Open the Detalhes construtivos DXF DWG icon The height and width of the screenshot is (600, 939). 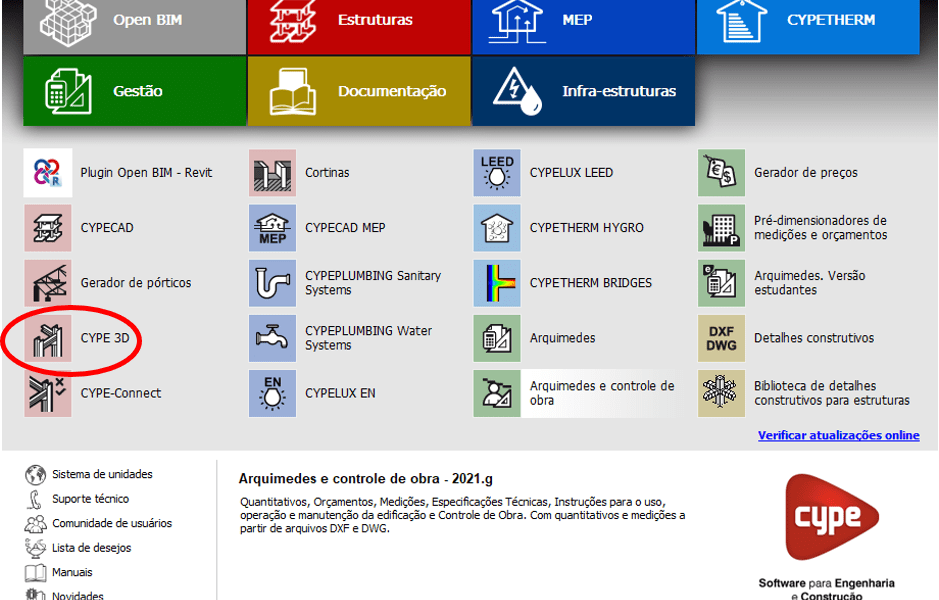point(722,338)
